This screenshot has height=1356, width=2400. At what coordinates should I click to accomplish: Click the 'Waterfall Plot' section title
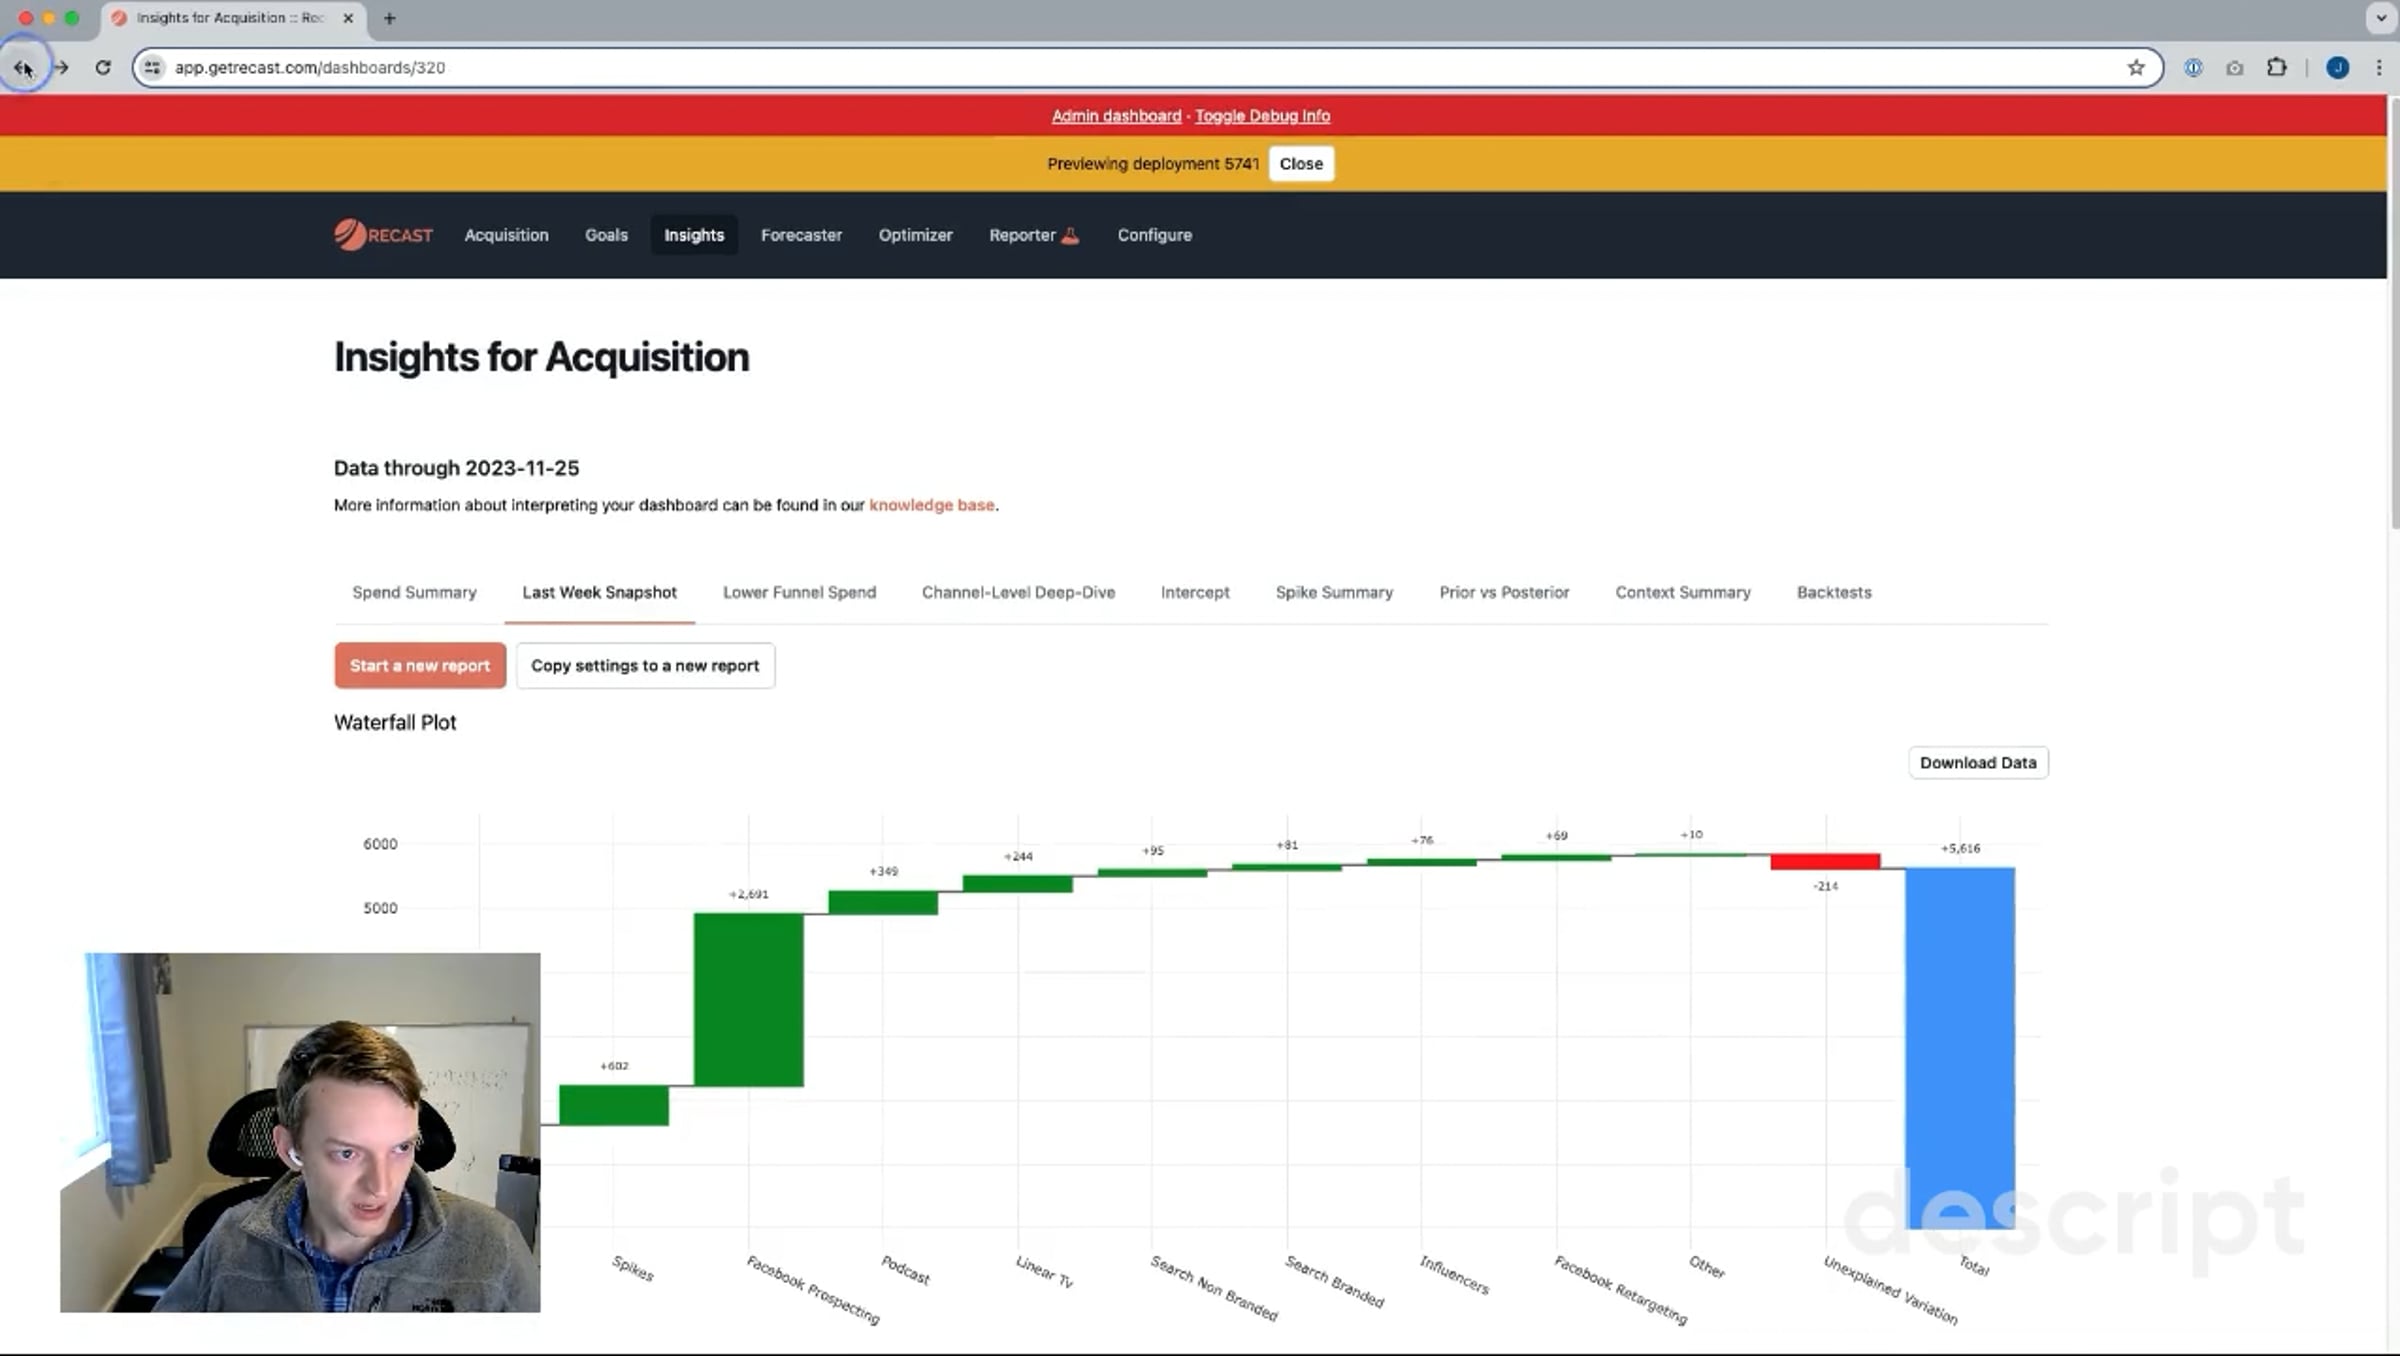tap(395, 722)
